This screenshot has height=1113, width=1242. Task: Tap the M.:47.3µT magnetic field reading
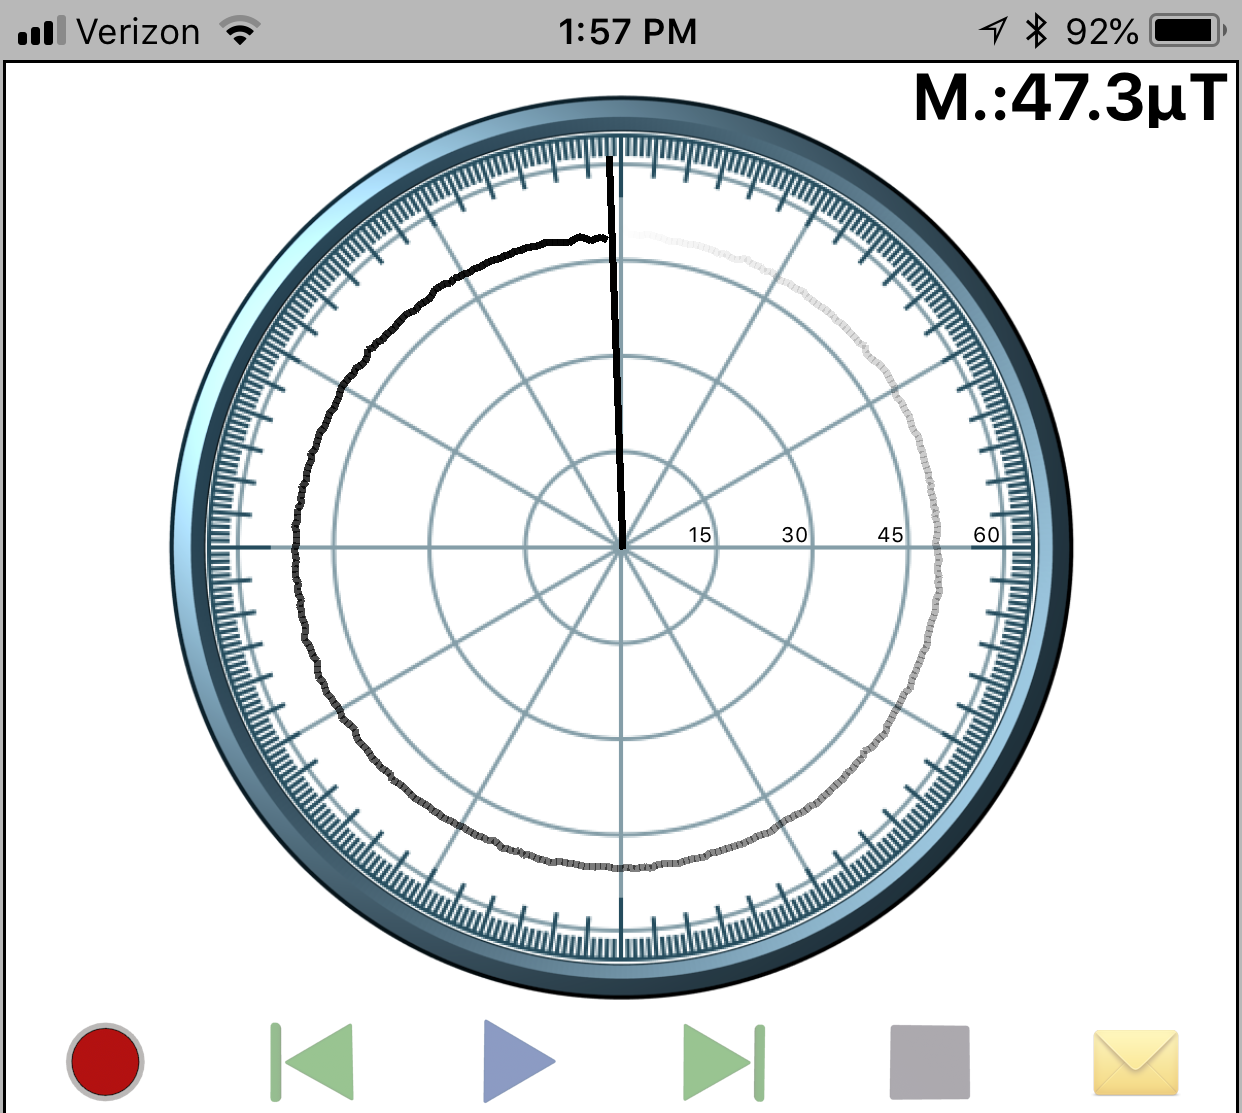(1070, 98)
